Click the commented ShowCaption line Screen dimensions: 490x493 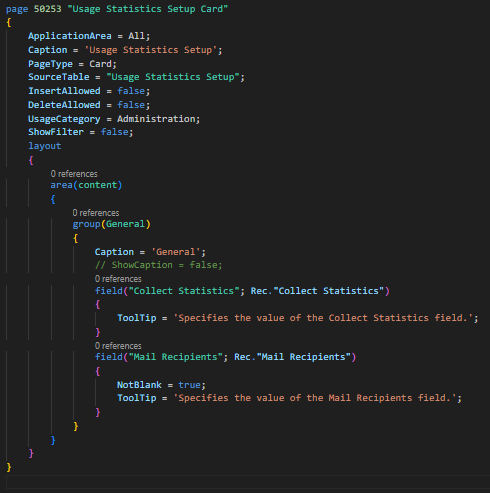coord(158,265)
